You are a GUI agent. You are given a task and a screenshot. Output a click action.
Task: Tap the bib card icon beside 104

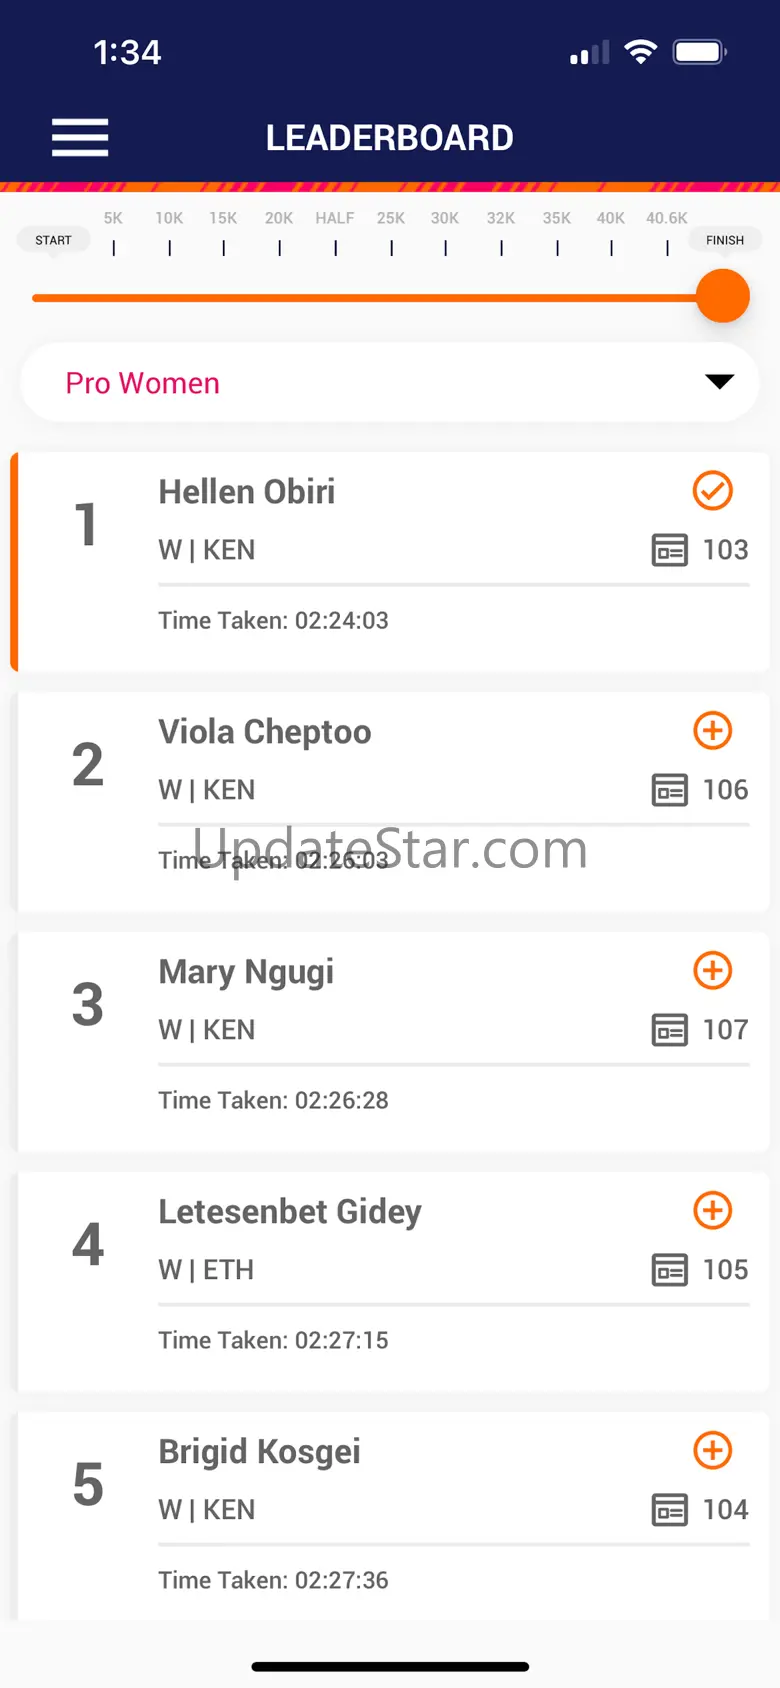point(669,1510)
